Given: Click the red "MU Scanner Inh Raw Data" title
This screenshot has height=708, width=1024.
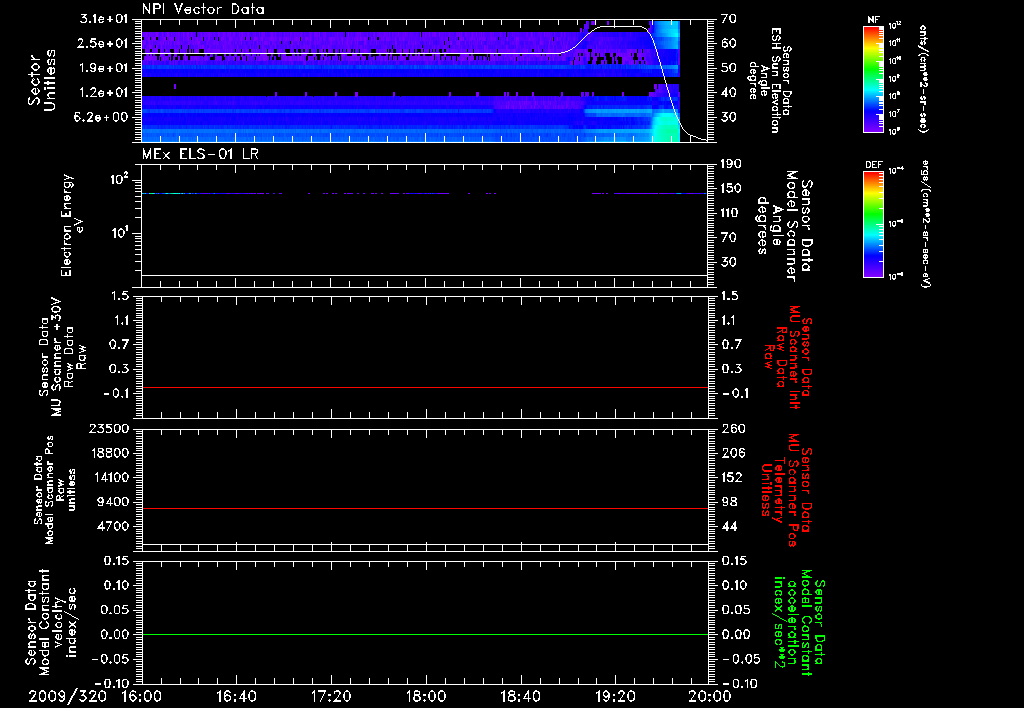Looking at the screenshot, I should [x=788, y=357].
